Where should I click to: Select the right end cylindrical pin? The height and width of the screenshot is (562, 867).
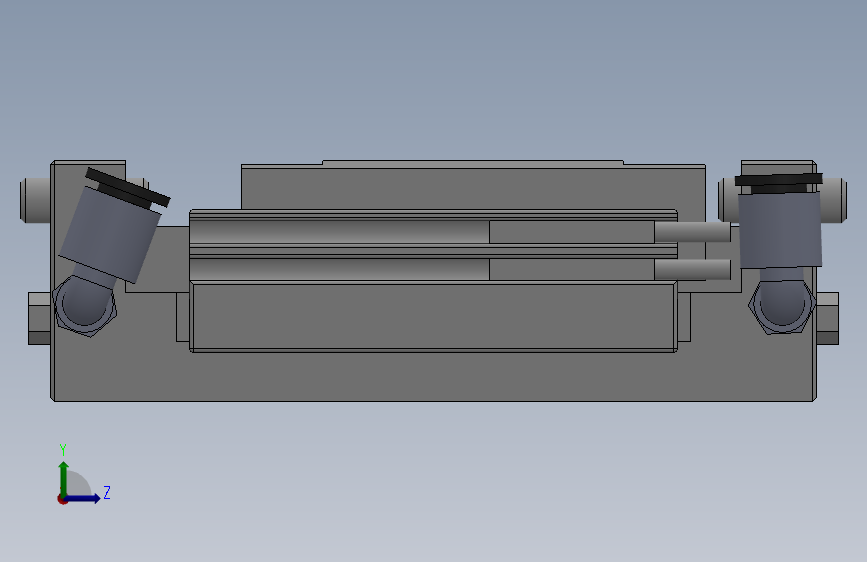click(x=834, y=200)
